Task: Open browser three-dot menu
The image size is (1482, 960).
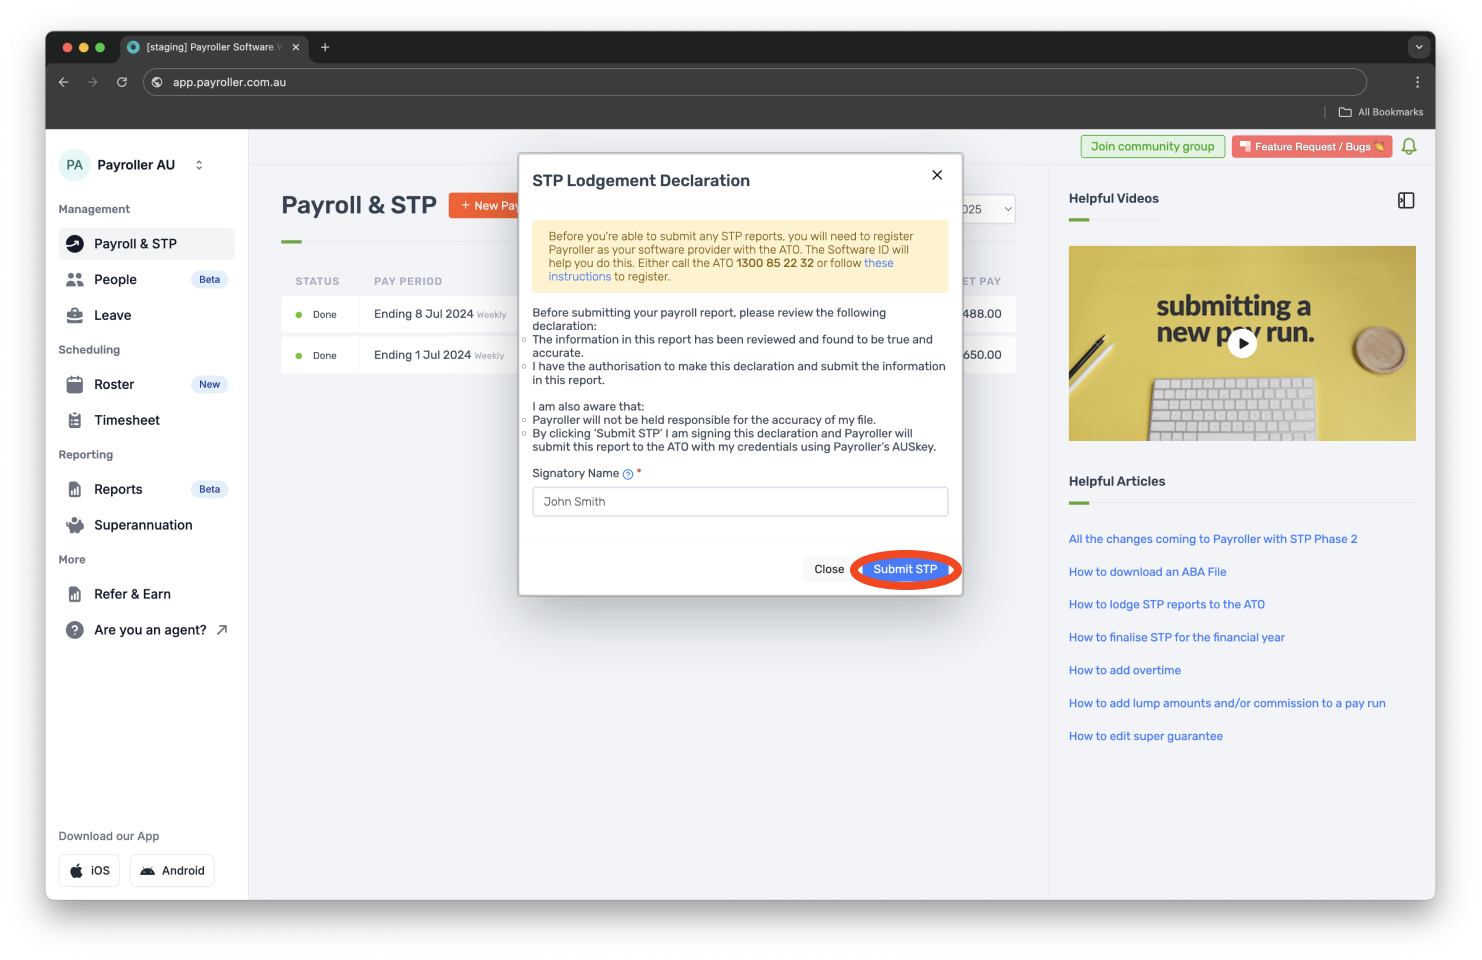Action: click(1417, 82)
